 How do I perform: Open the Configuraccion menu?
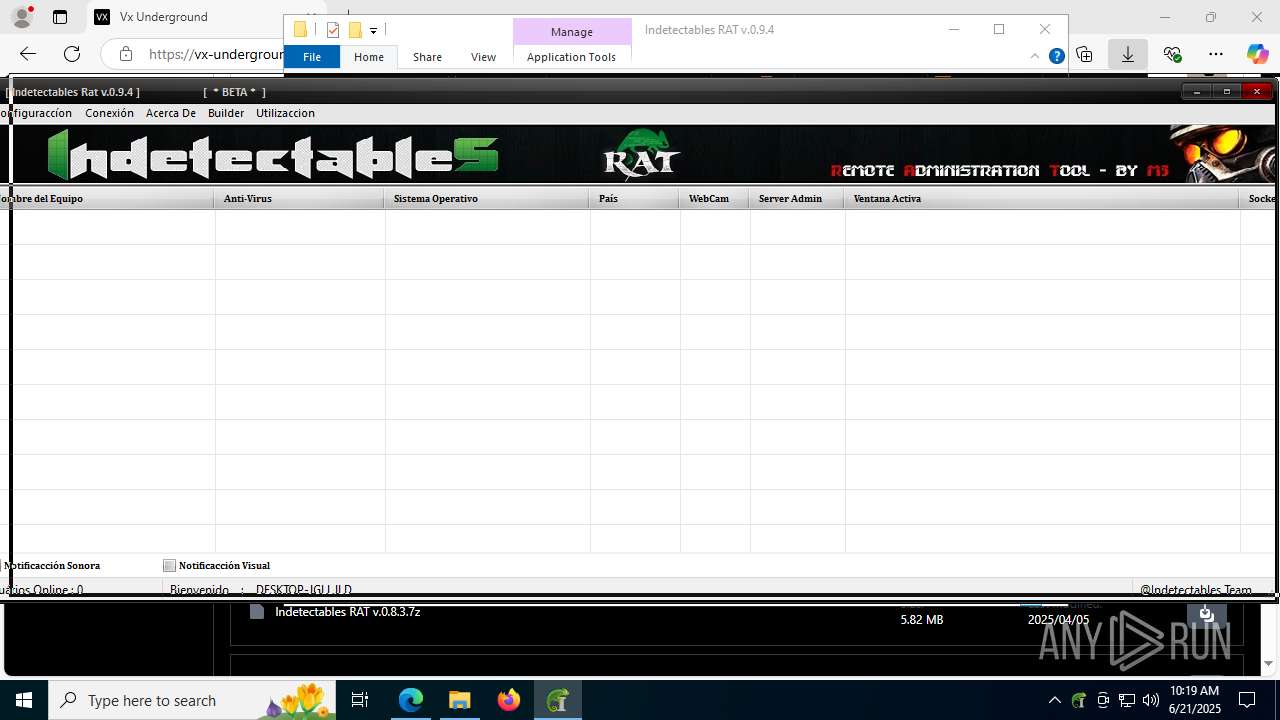pos(37,113)
